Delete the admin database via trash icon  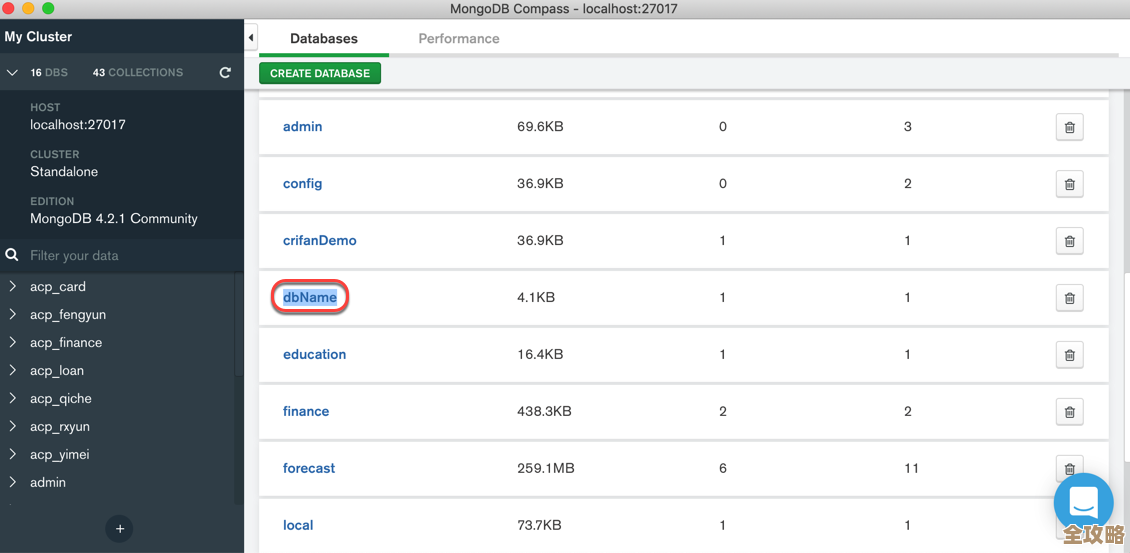click(1069, 127)
